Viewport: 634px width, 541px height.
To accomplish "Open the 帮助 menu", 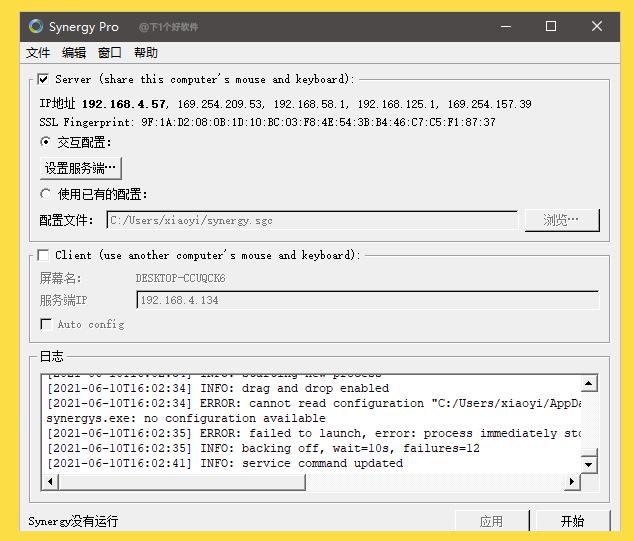I will coord(146,53).
